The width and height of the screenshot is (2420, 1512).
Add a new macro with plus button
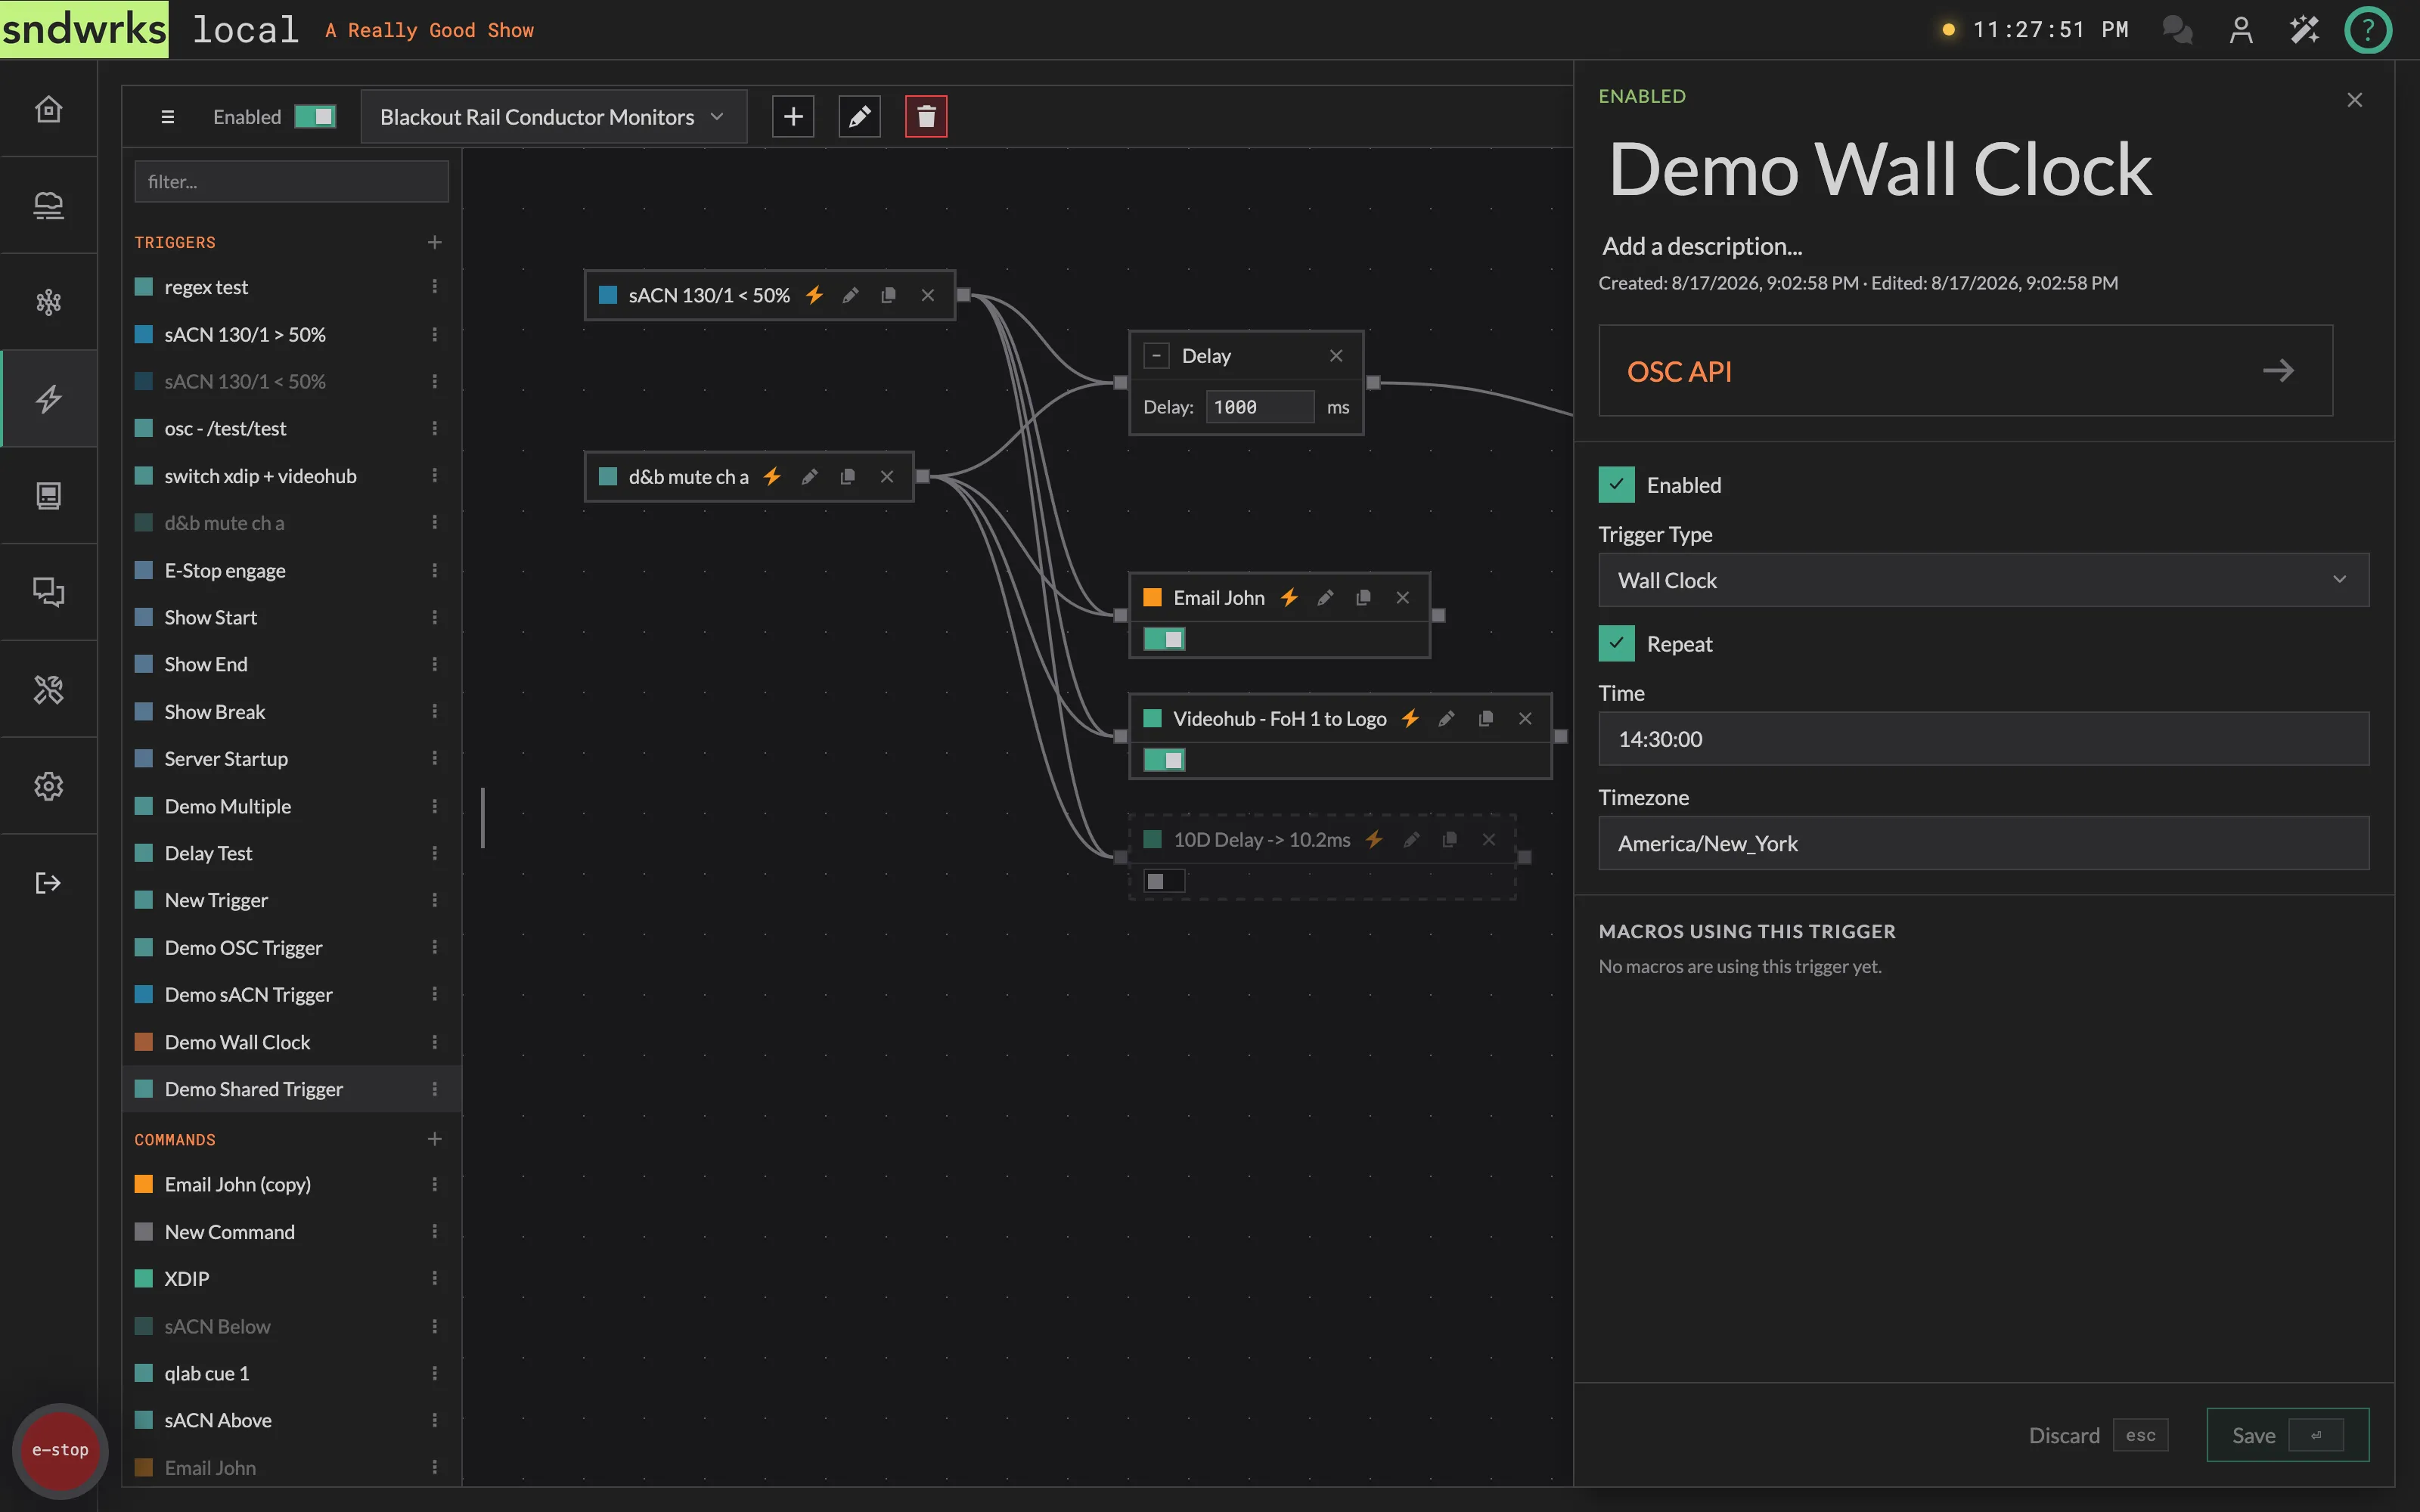[x=793, y=117]
